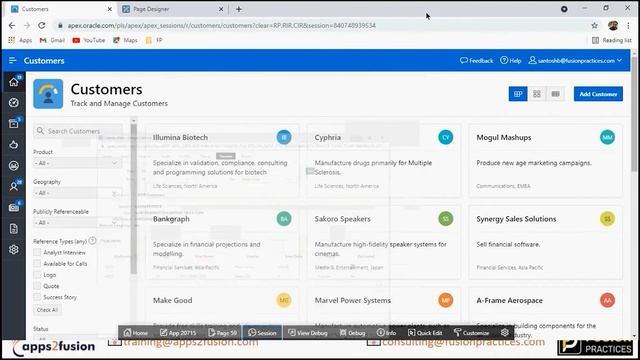Image resolution: width=640 pixels, height=360 pixels.
Task: Check the Success Story checkbox
Action: tap(37, 297)
